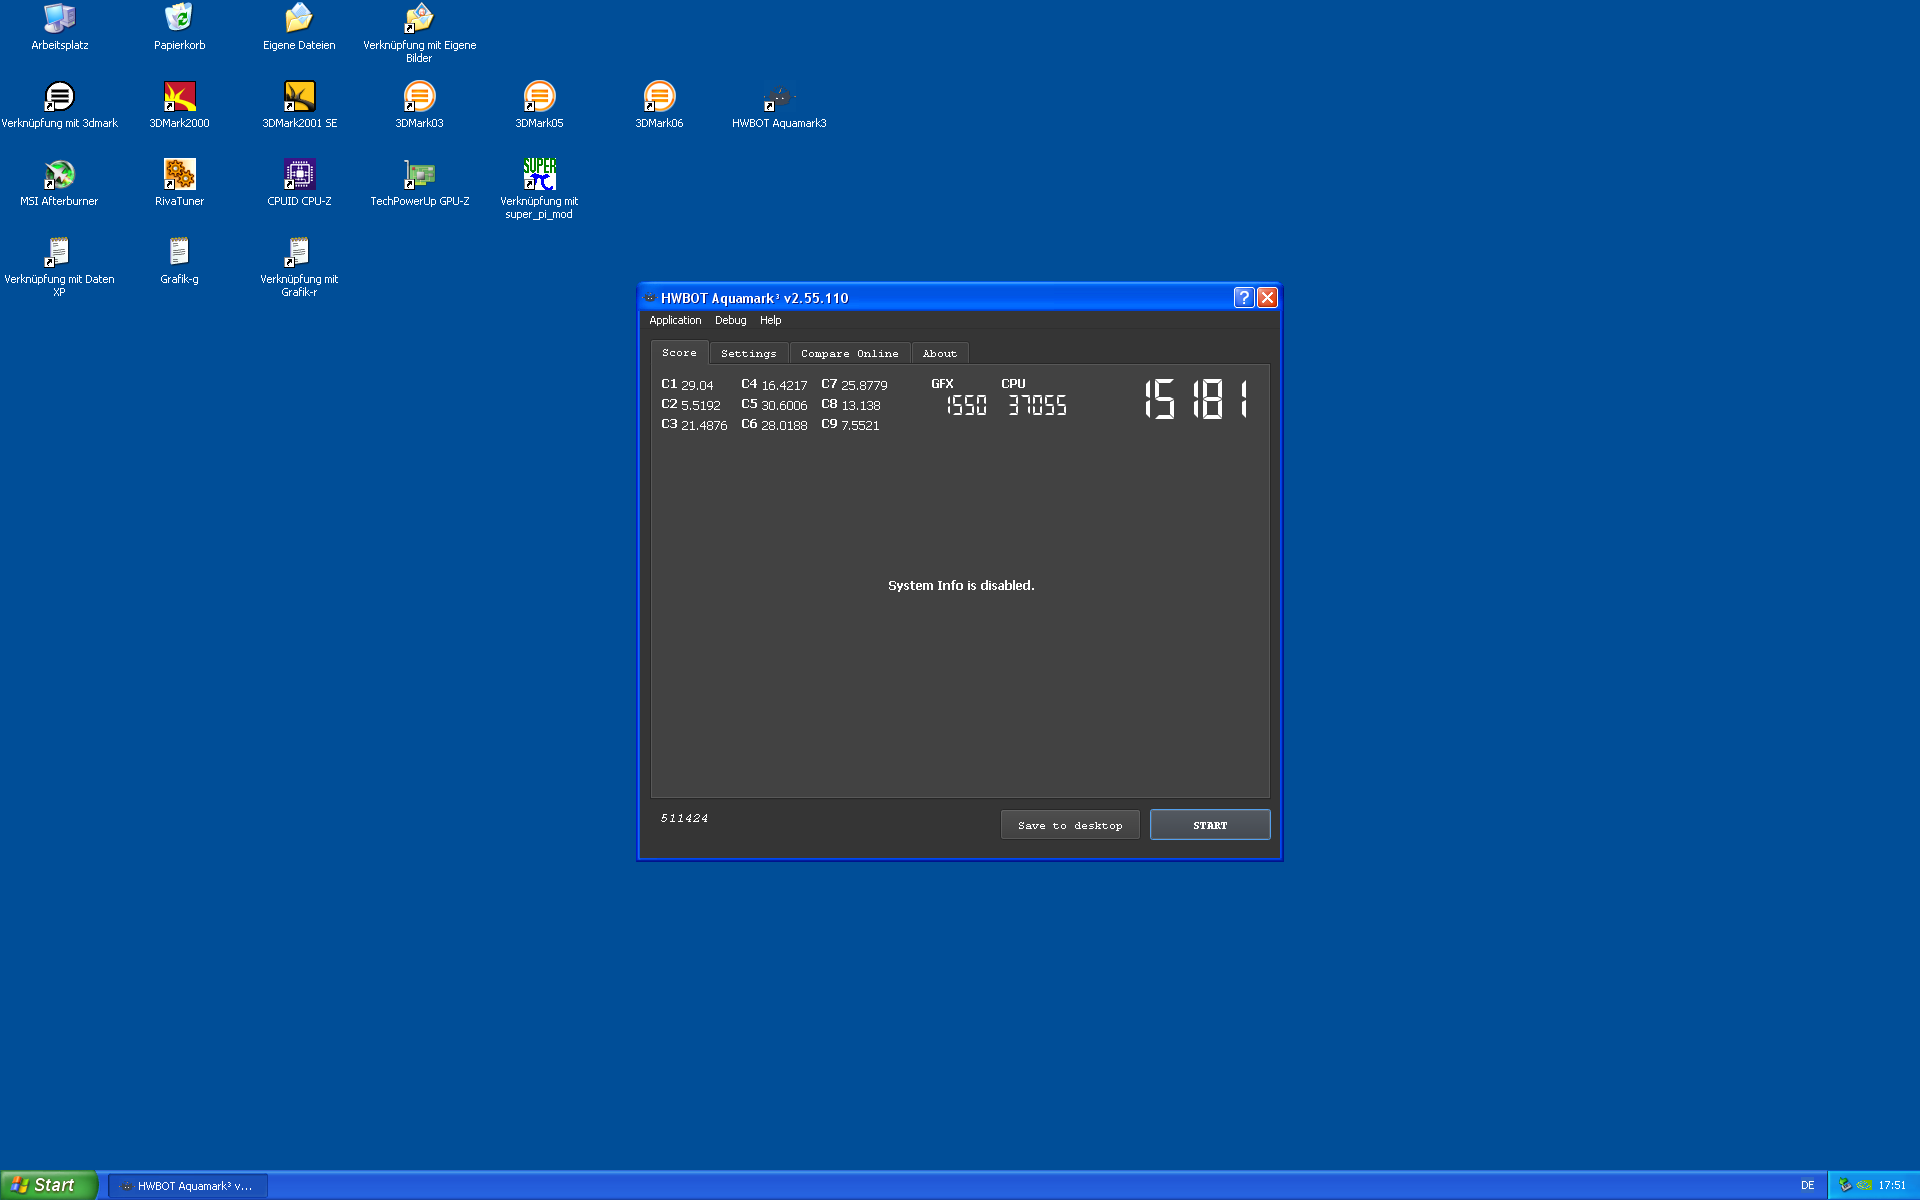Viewport: 1920px width, 1200px height.
Task: Select the 3DMark06 desktop icon
Action: 659,105
